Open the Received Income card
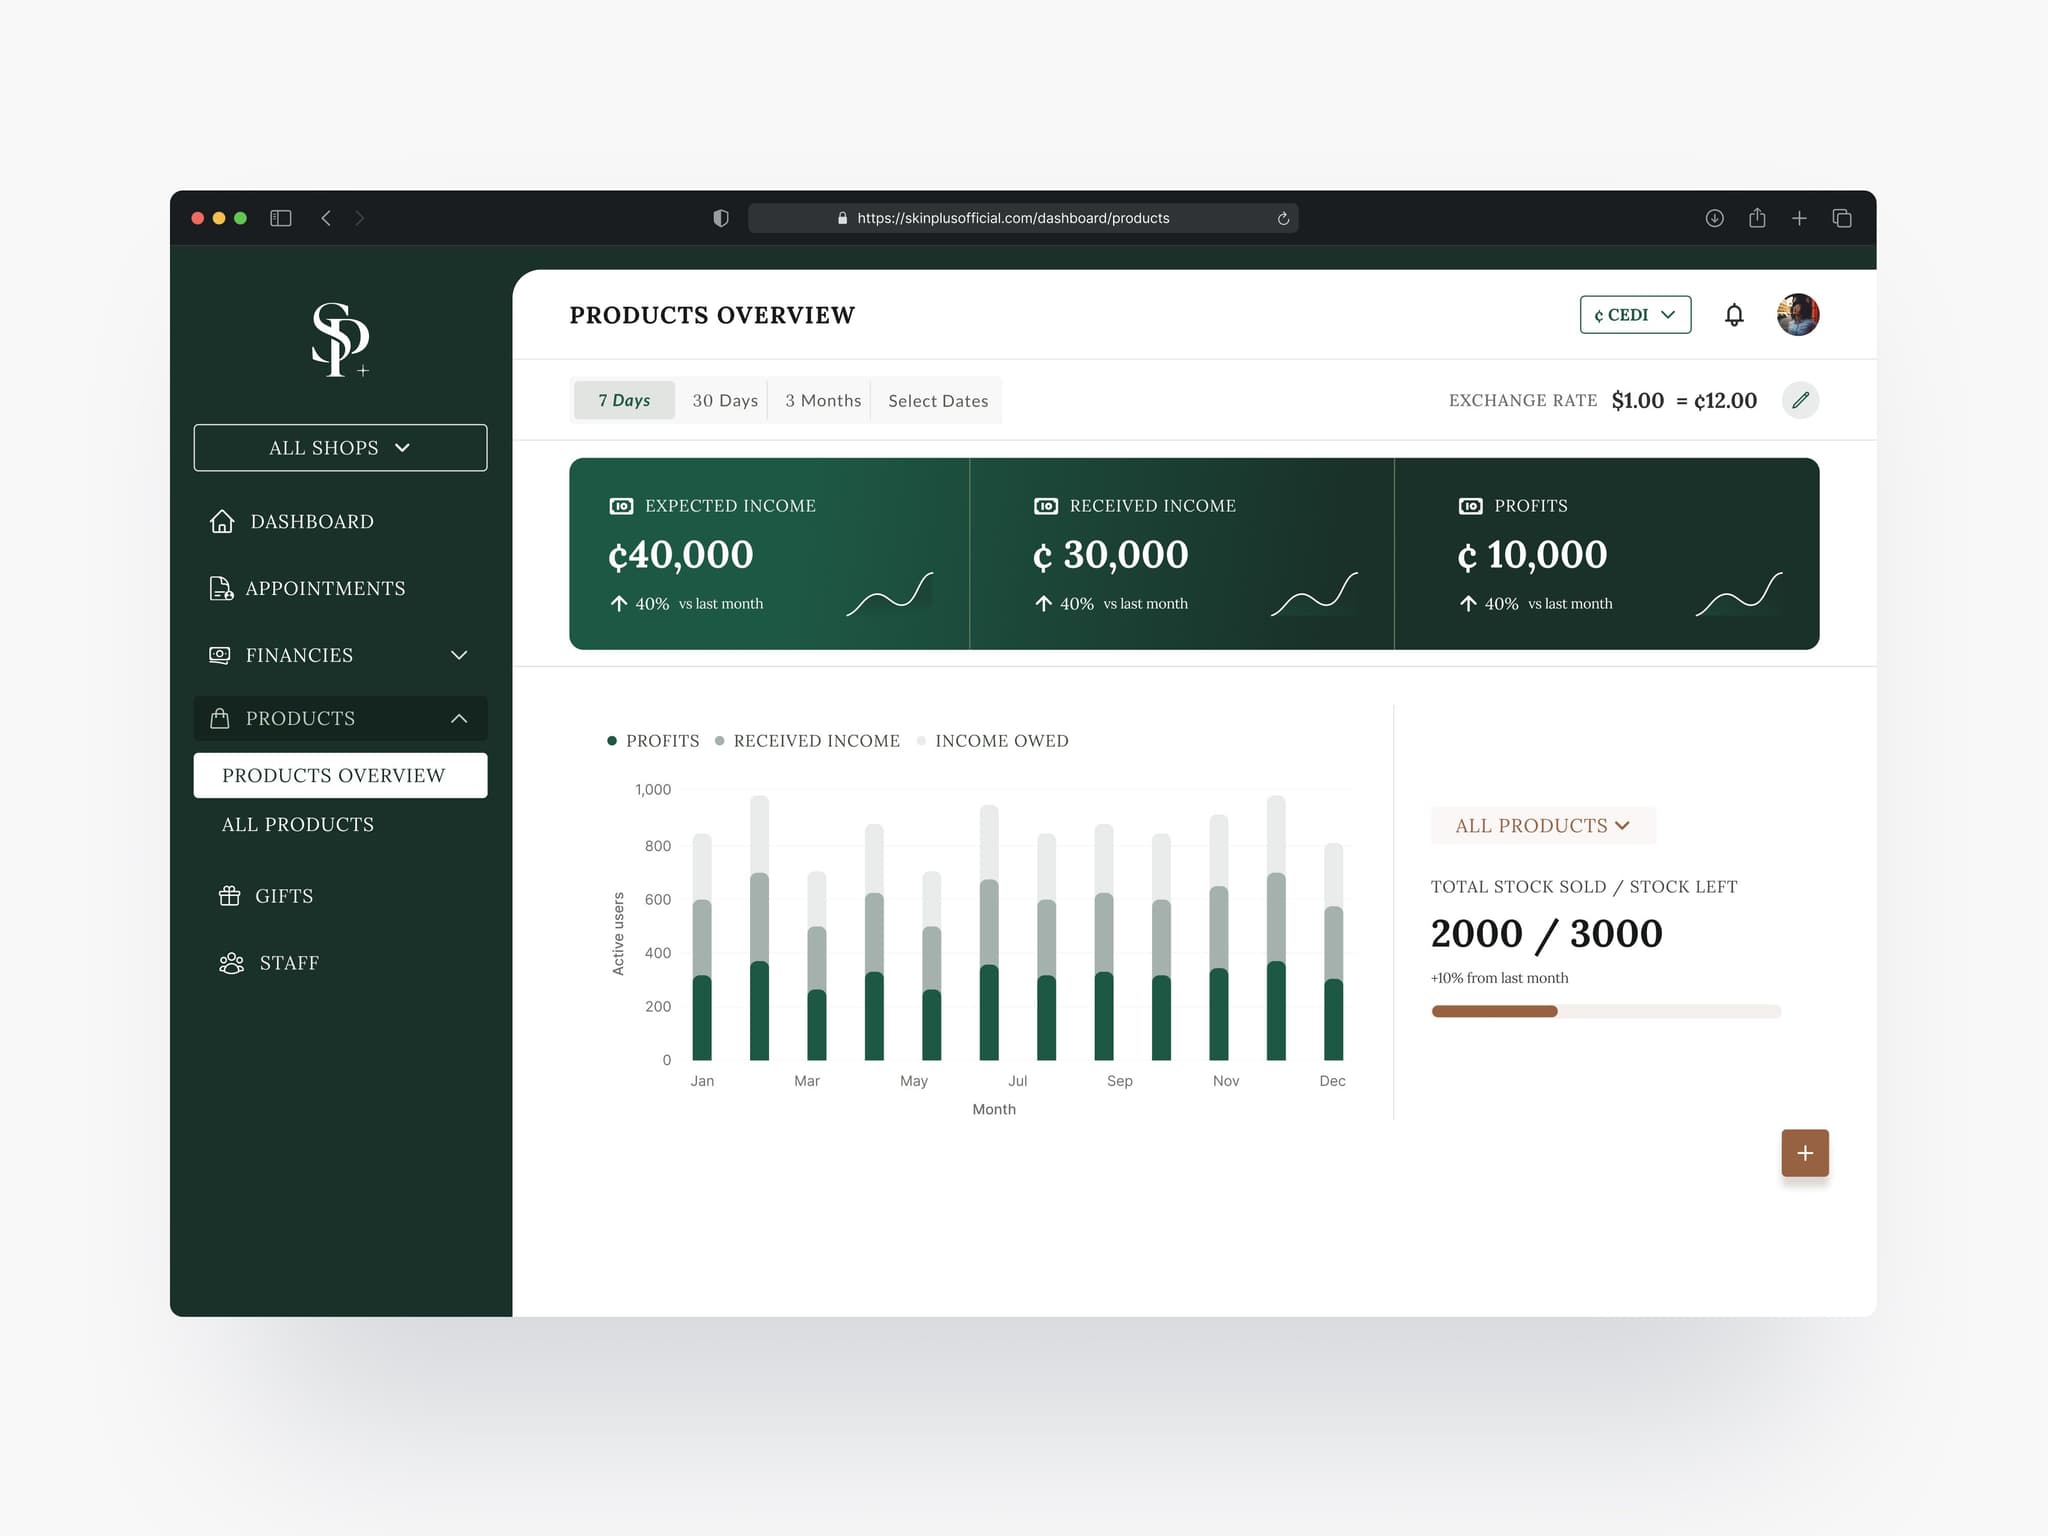Screen dimensions: 2048x1536 [x=1182, y=554]
